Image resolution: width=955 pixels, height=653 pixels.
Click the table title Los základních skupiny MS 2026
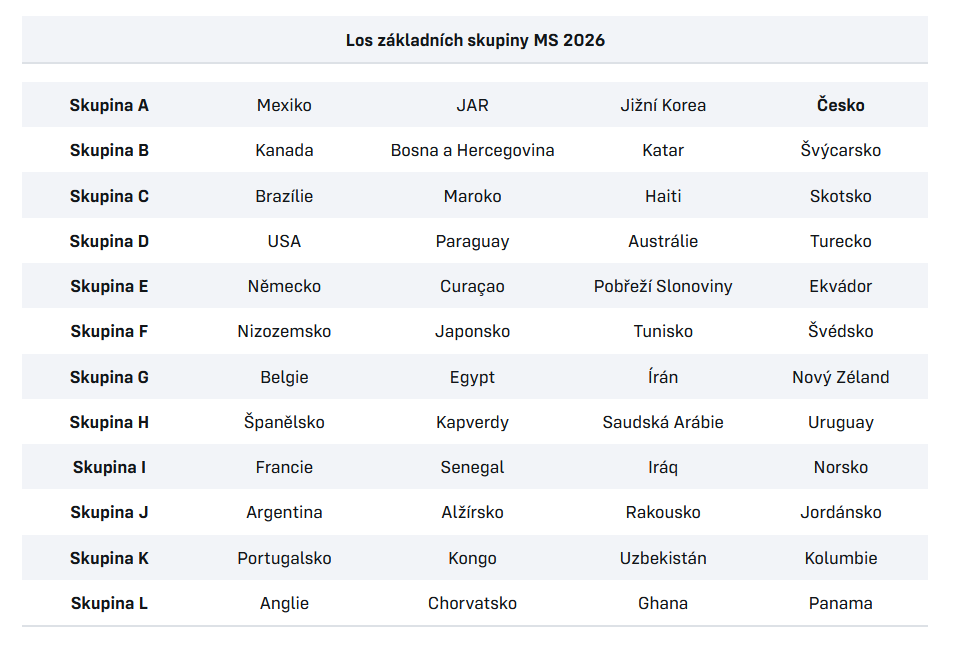coord(475,41)
